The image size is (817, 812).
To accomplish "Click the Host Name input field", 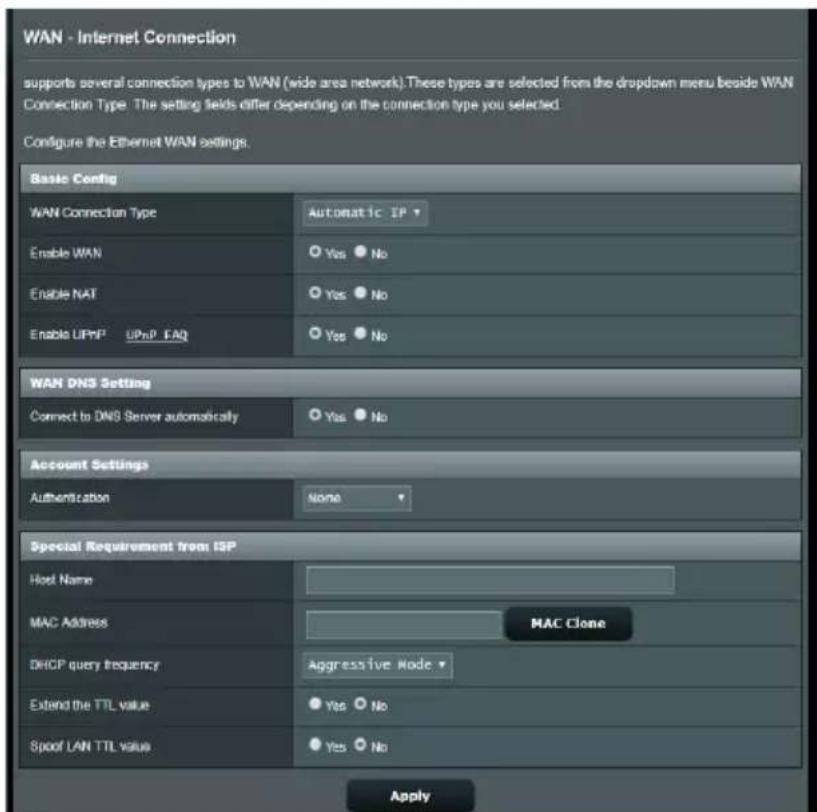I will click(490, 580).
